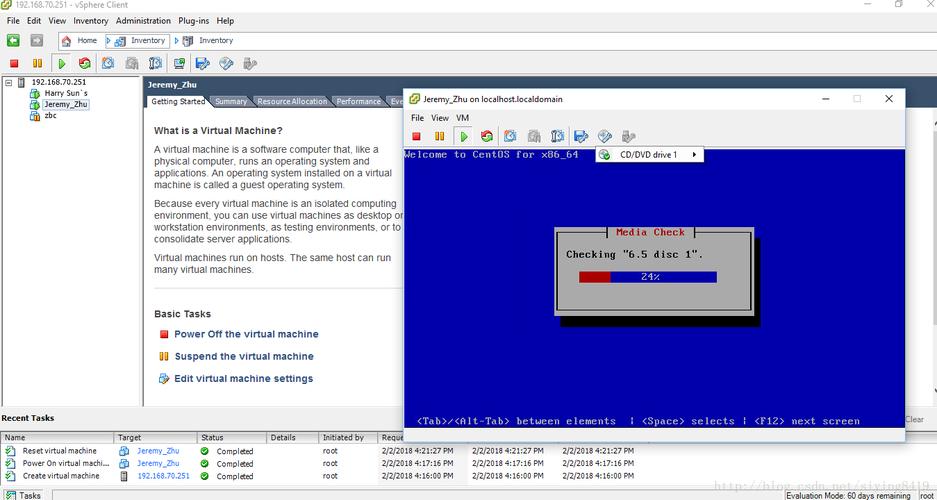Switch to Resource Allocation tab

292,102
